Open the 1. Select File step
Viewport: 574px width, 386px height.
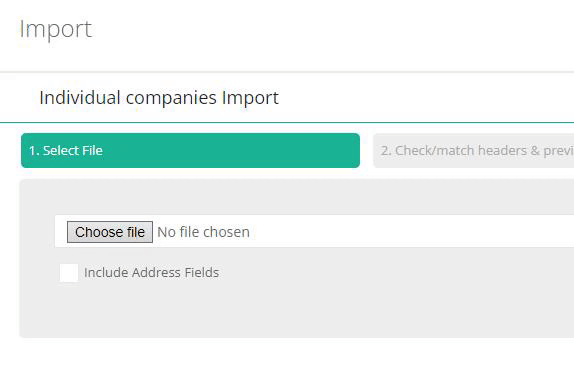tap(190, 151)
